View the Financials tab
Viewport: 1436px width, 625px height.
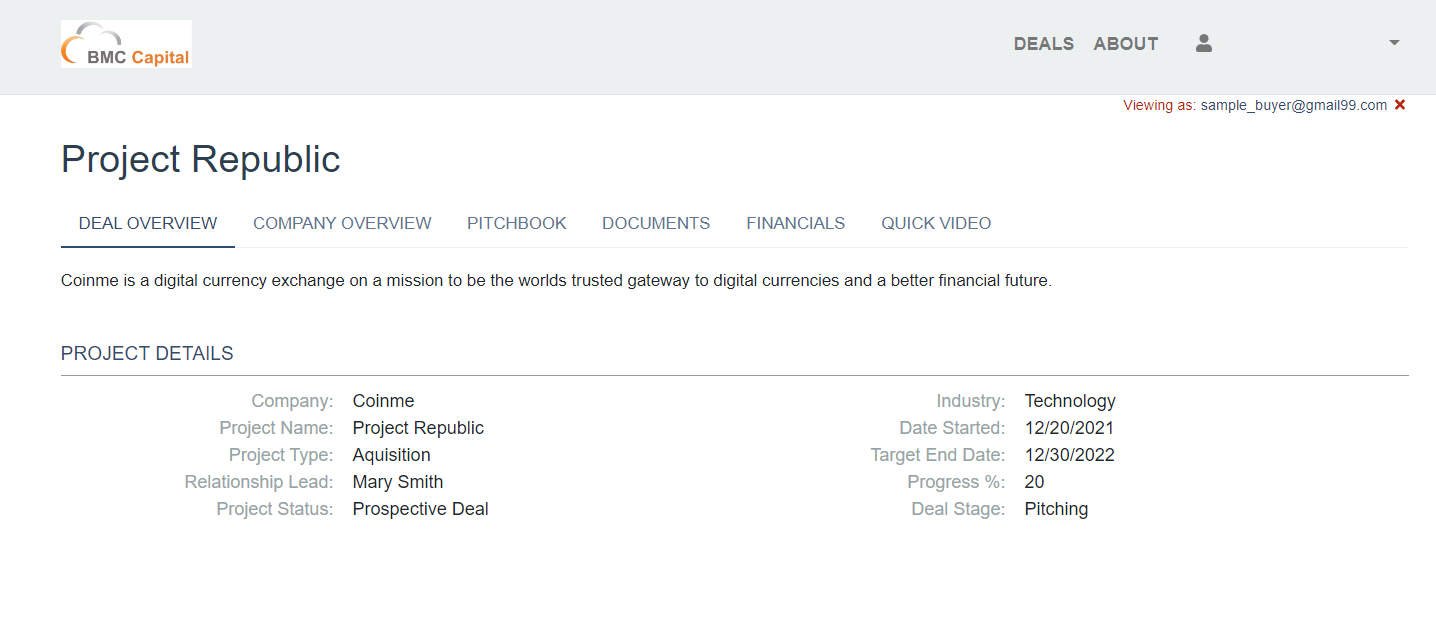point(796,224)
